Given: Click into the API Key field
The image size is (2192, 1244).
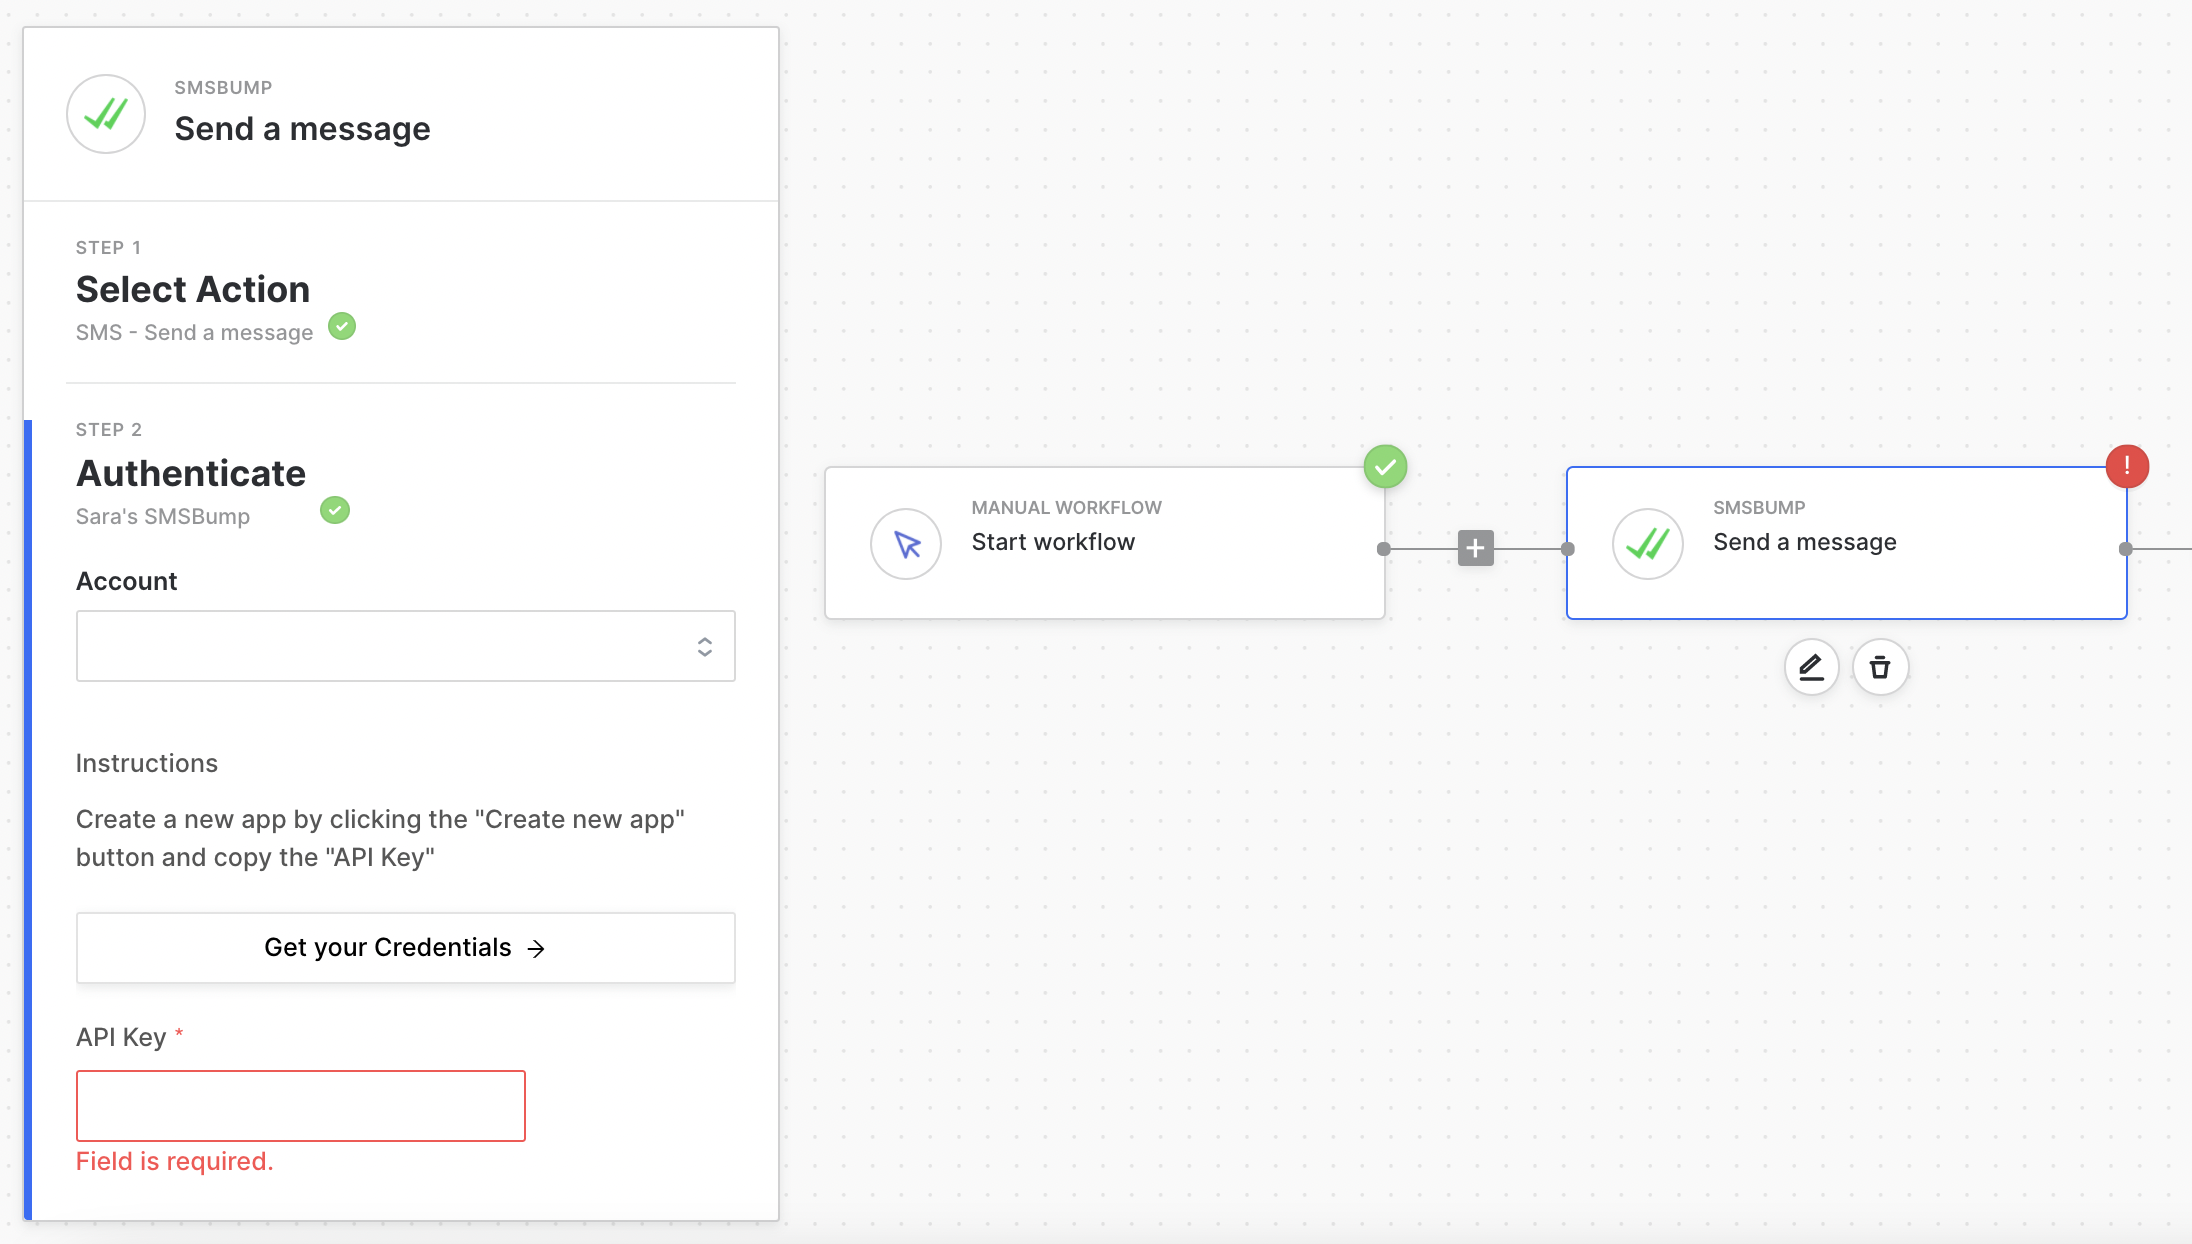Looking at the screenshot, I should 300,1106.
